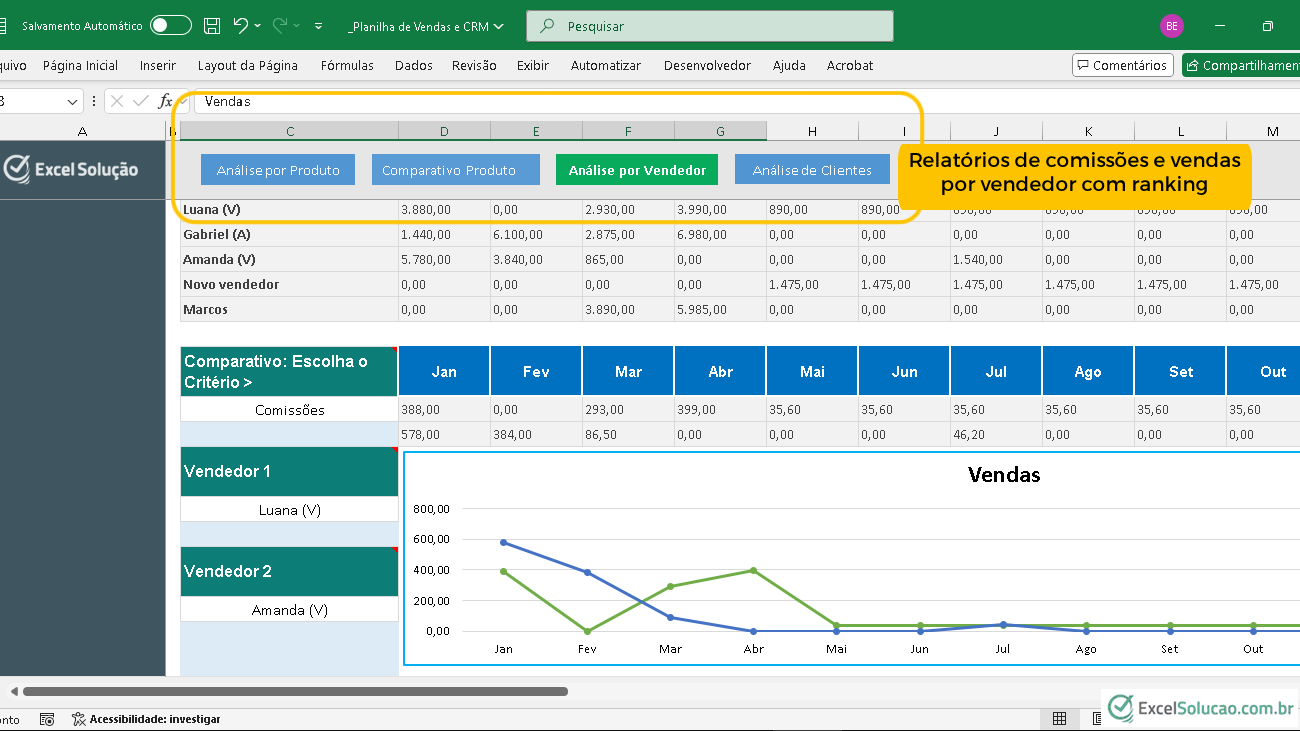
Task: Expand the Name Box dropdown arrow
Action: 72,101
